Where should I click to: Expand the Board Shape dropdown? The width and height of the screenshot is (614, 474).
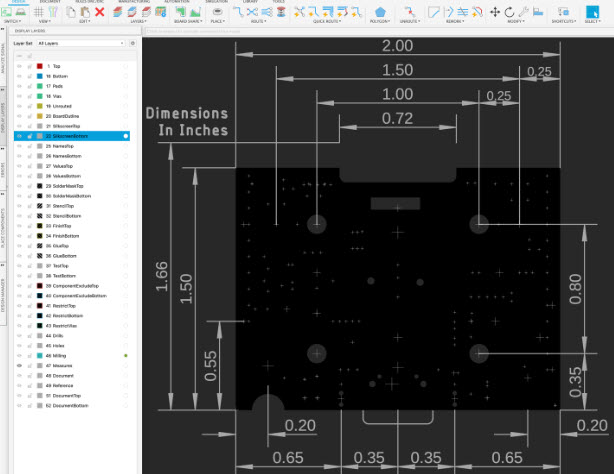pos(188,21)
